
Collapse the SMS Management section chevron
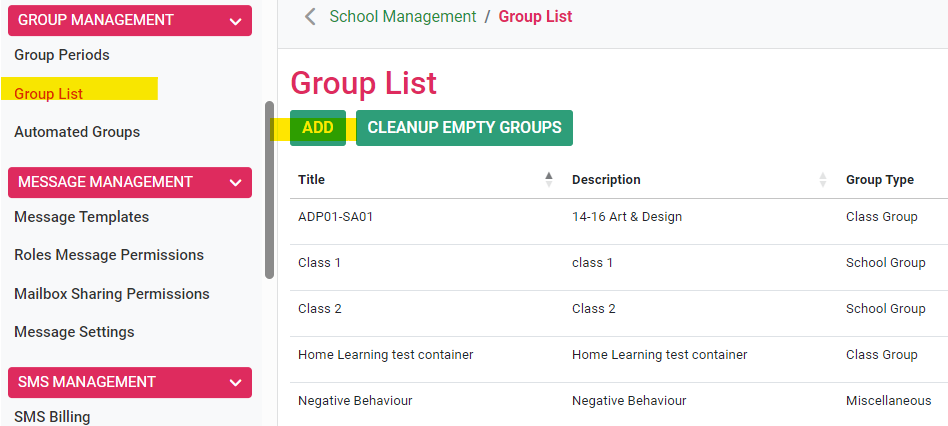[x=236, y=382]
